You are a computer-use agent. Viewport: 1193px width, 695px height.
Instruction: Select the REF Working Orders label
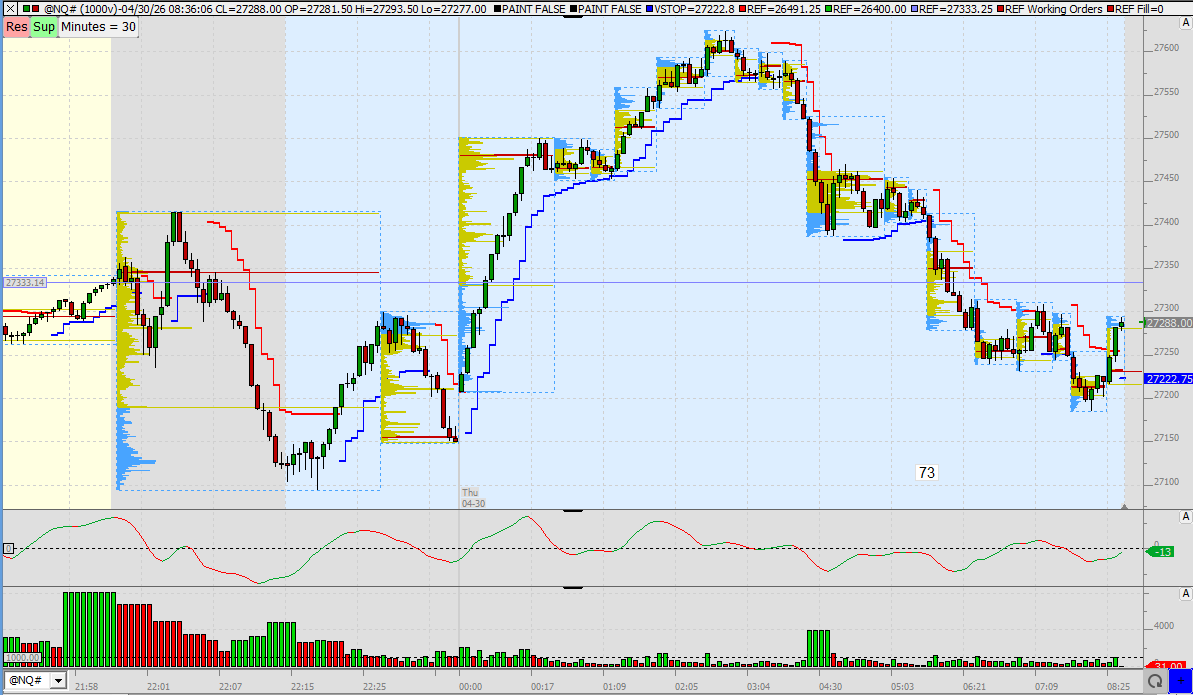coord(1054,9)
